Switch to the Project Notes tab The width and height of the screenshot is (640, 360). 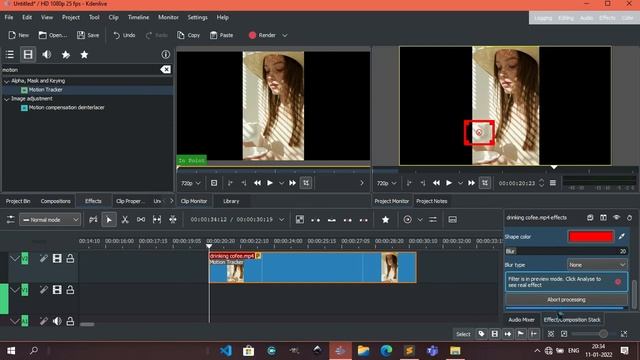click(x=431, y=201)
